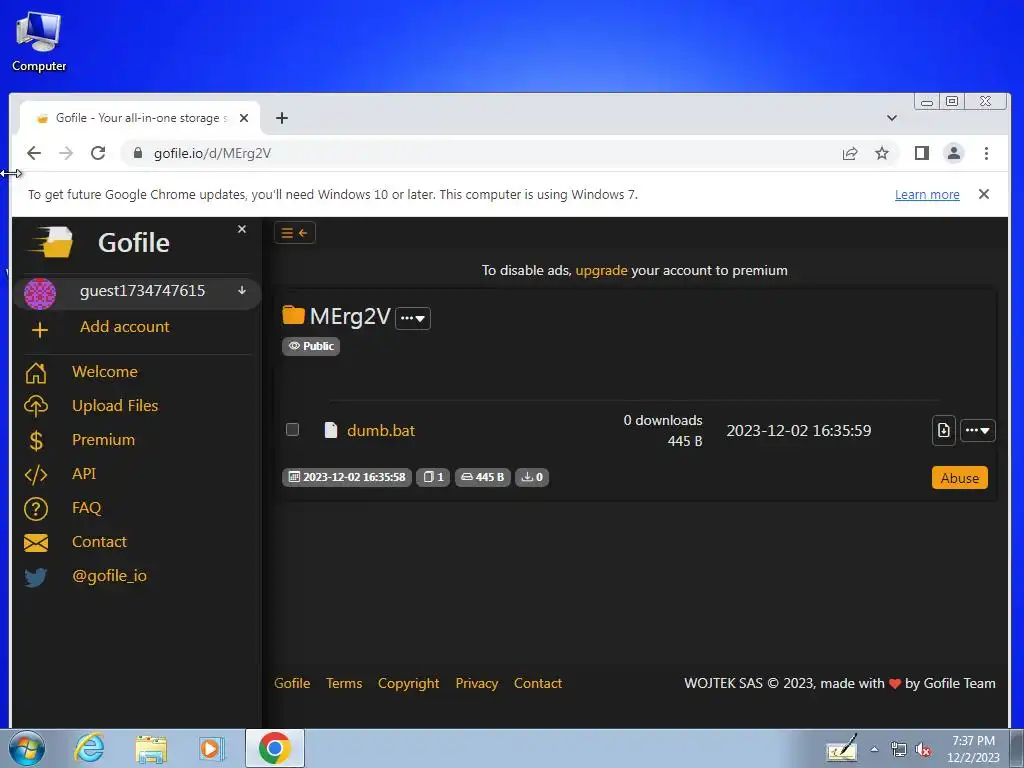Dismiss the Chrome update notification bar
Screen dimensions: 1024x768
coord(984,194)
